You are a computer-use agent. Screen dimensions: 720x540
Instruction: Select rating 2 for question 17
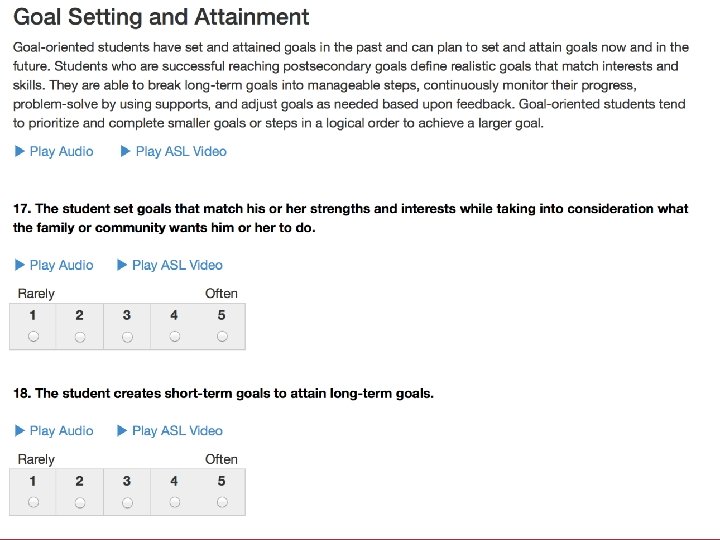(x=80, y=337)
